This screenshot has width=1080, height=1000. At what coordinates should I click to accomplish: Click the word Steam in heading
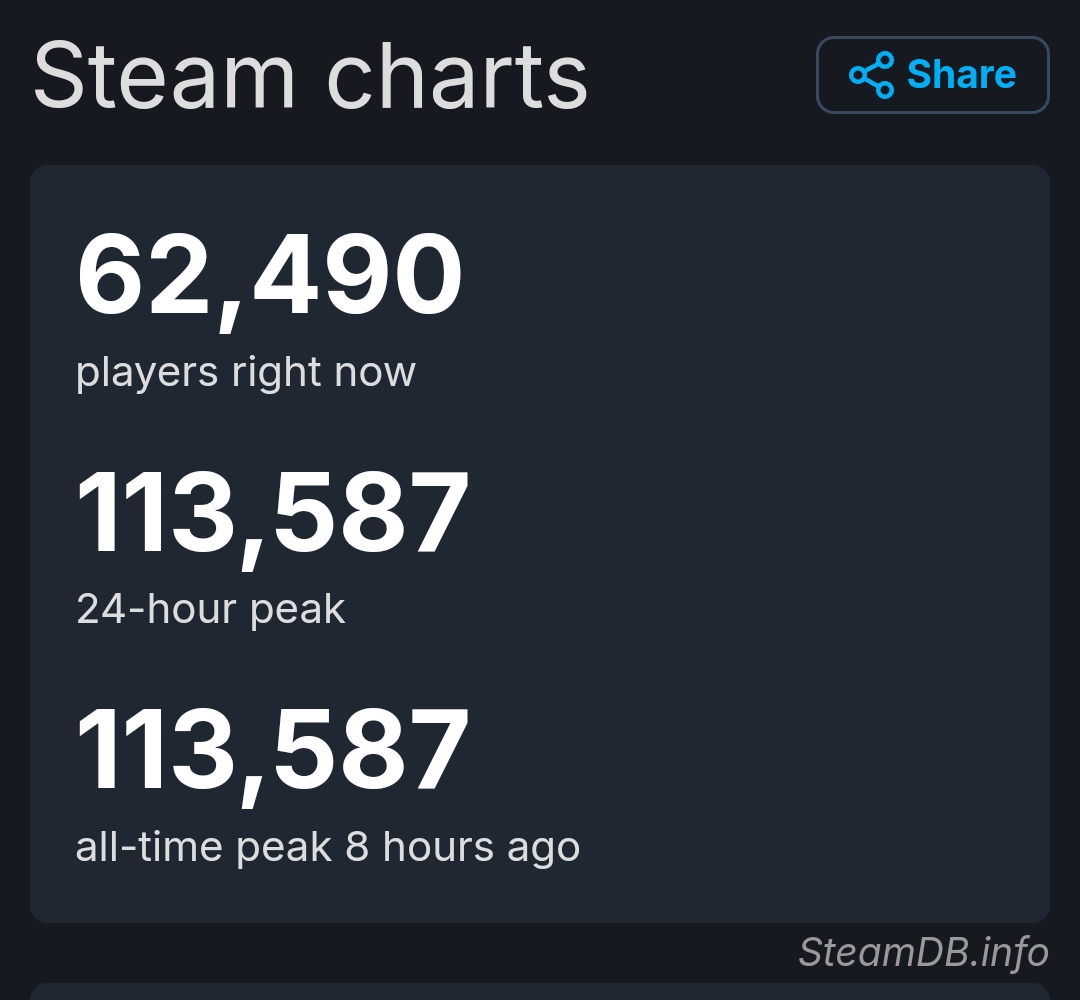point(165,75)
